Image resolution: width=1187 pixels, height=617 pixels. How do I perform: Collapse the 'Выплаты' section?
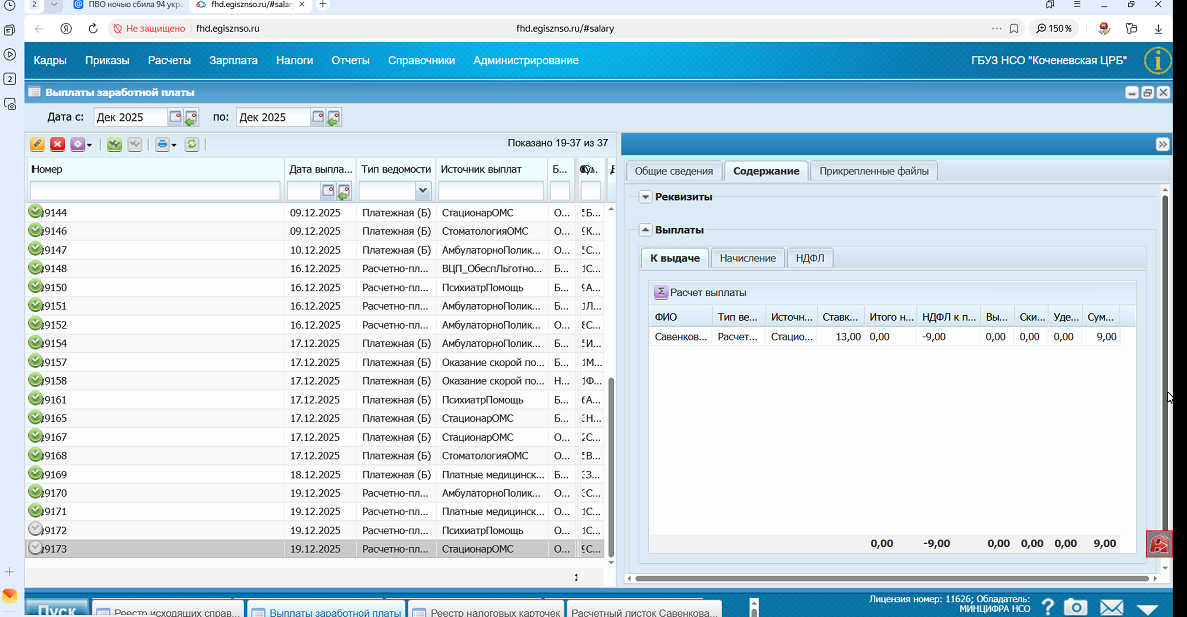(x=645, y=230)
